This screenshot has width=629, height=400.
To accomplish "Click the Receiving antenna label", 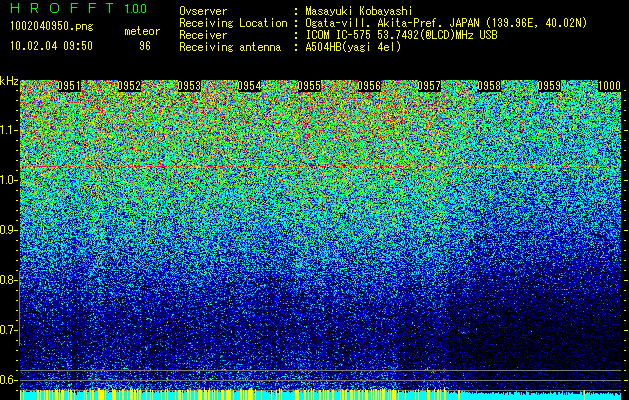I will pyautogui.click(x=230, y=47).
